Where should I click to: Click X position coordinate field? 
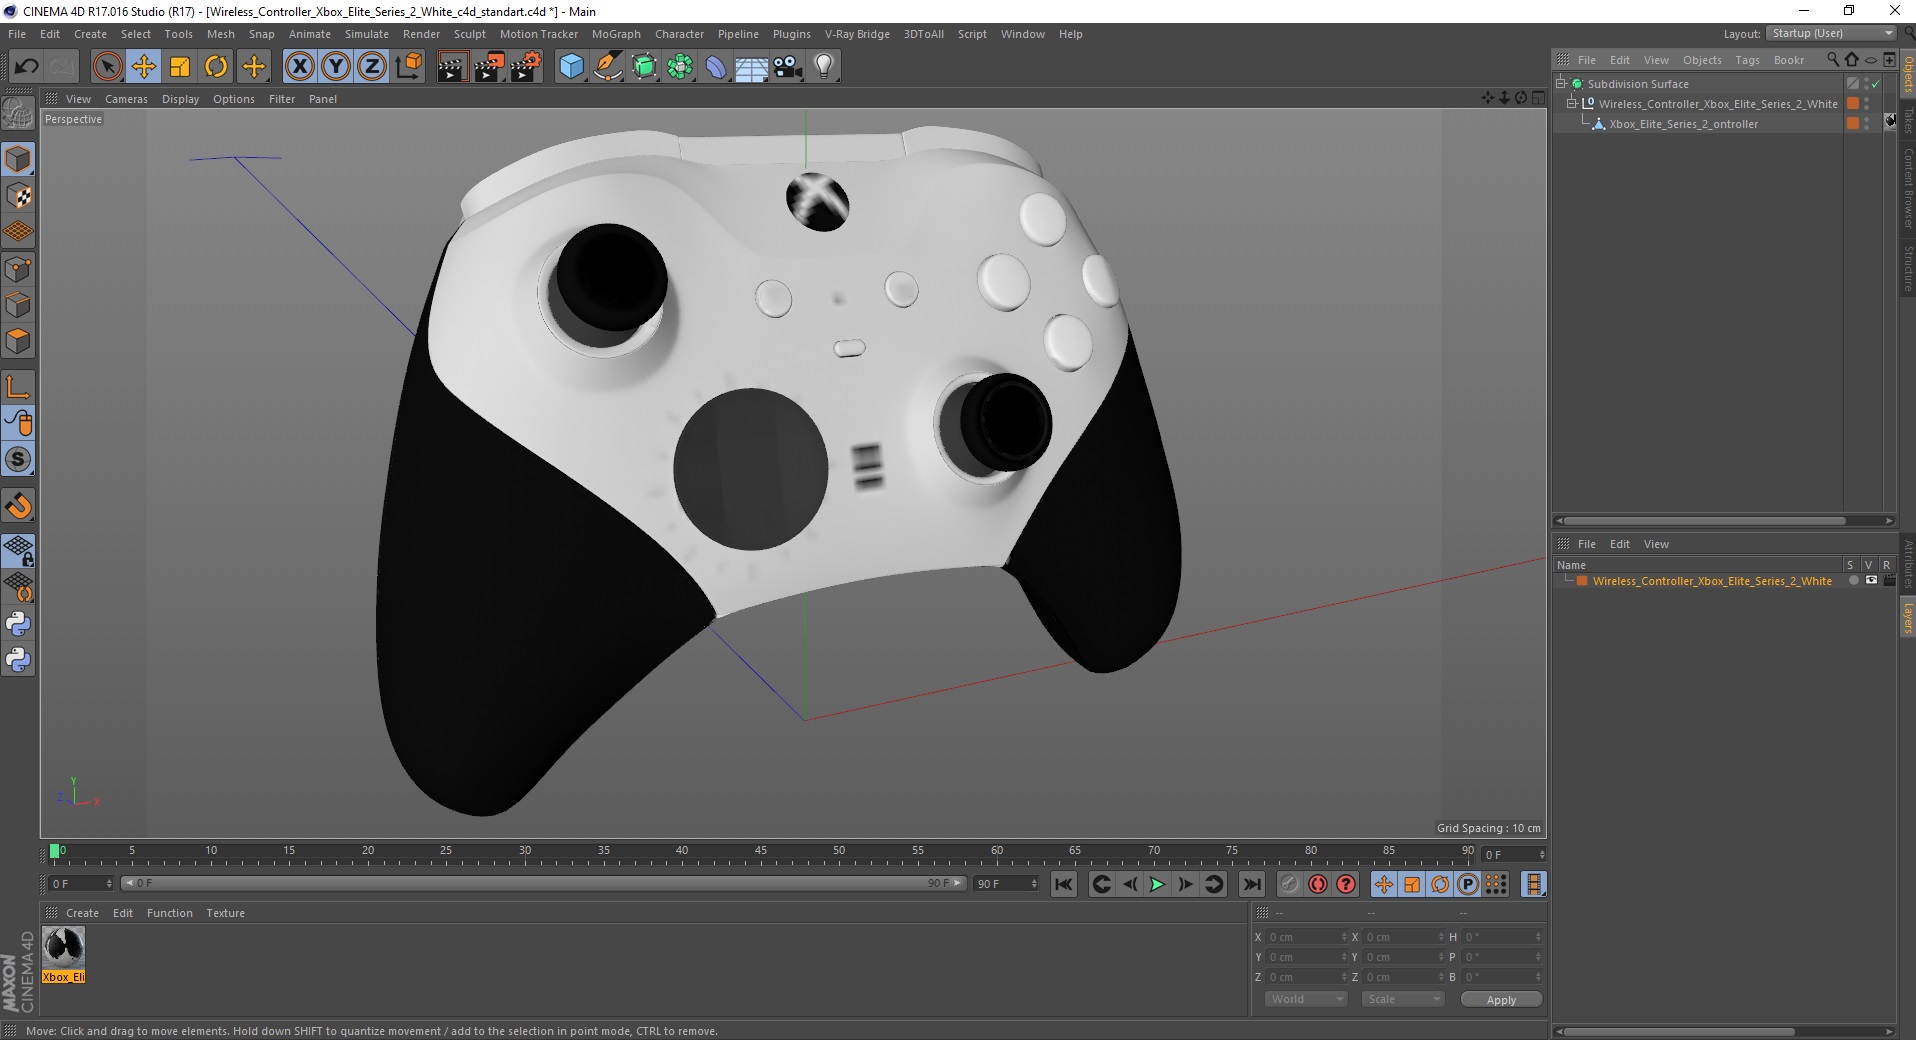(1307, 937)
